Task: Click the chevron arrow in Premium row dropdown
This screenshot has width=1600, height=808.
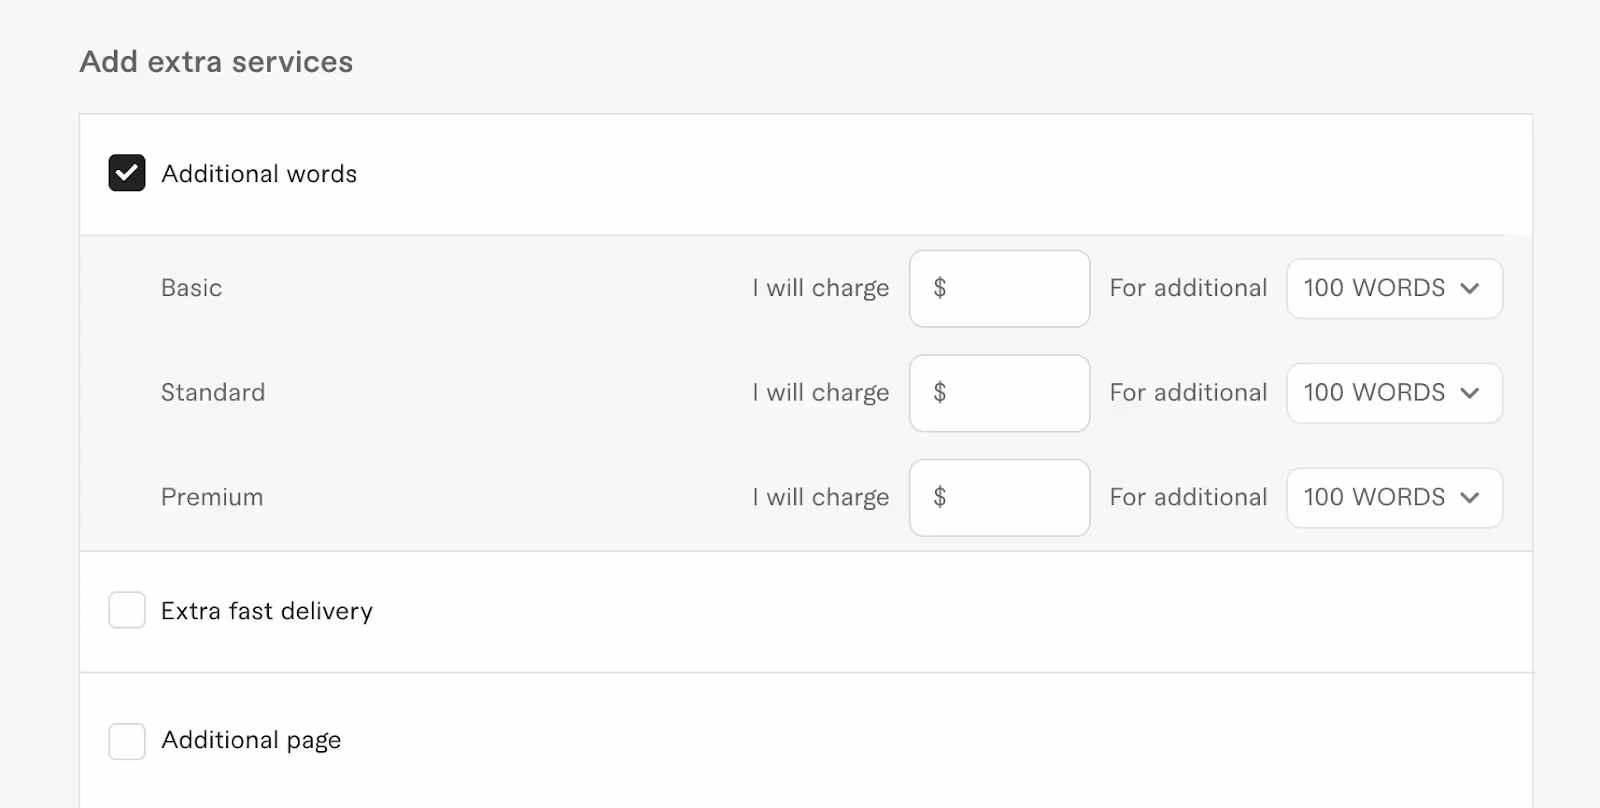Action: [x=1469, y=498]
